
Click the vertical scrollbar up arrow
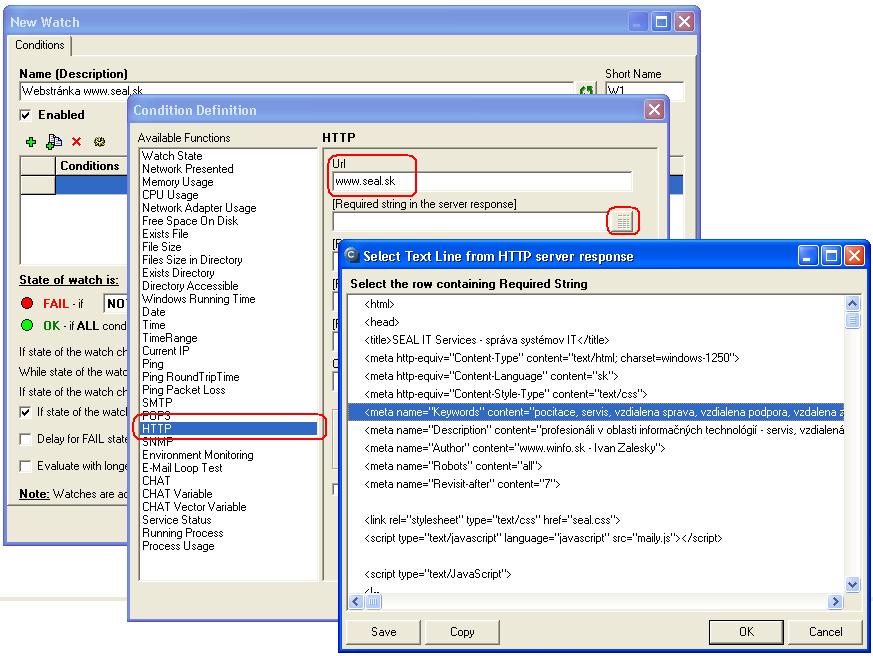pyautogui.click(x=852, y=303)
